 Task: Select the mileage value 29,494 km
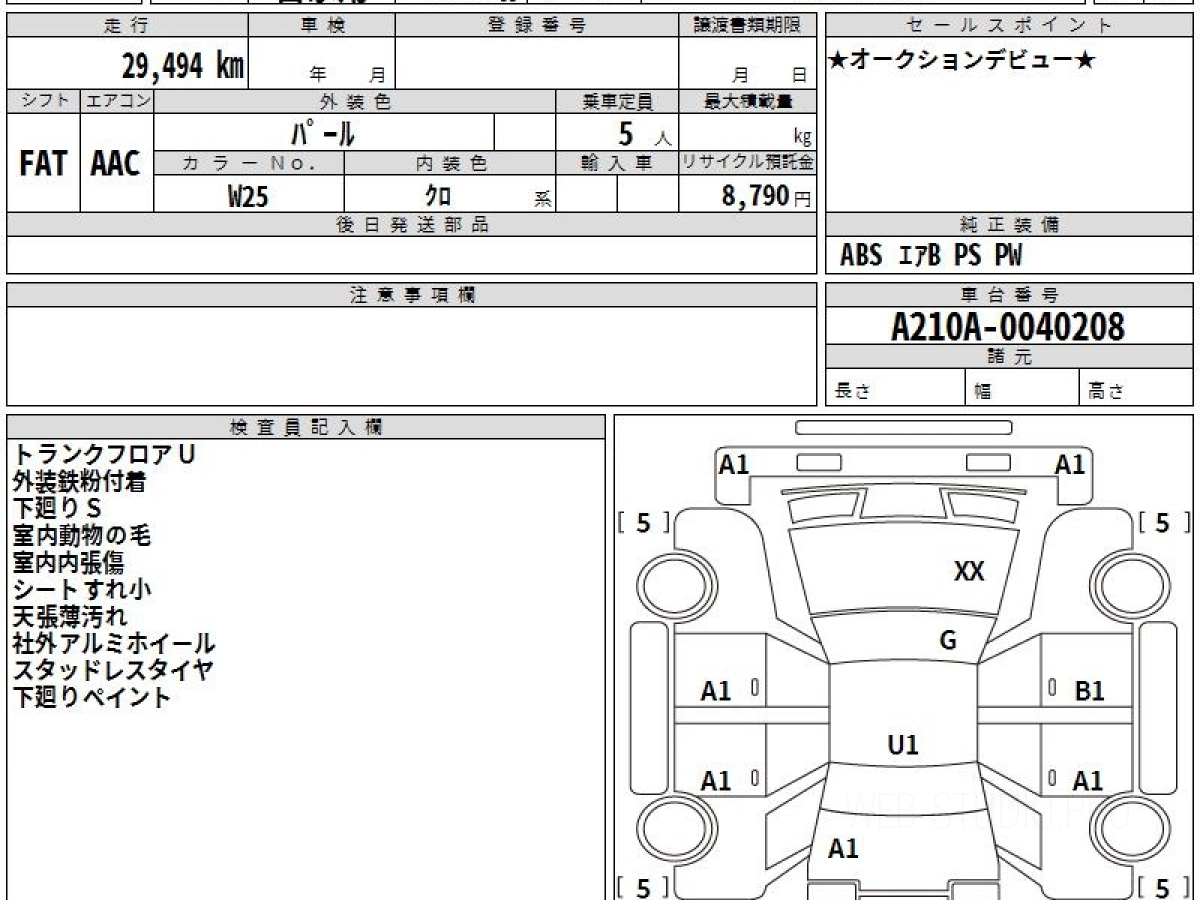click(183, 66)
